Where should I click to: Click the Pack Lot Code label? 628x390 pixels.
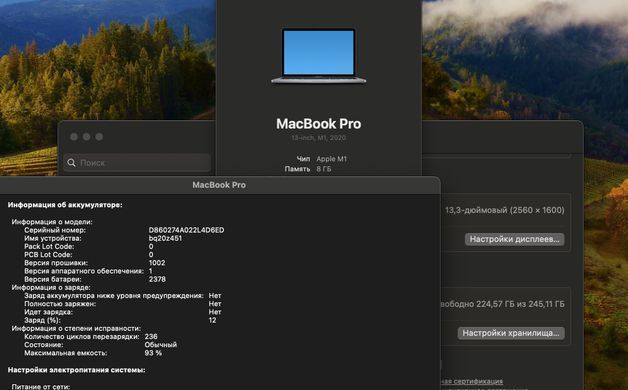click(x=49, y=247)
